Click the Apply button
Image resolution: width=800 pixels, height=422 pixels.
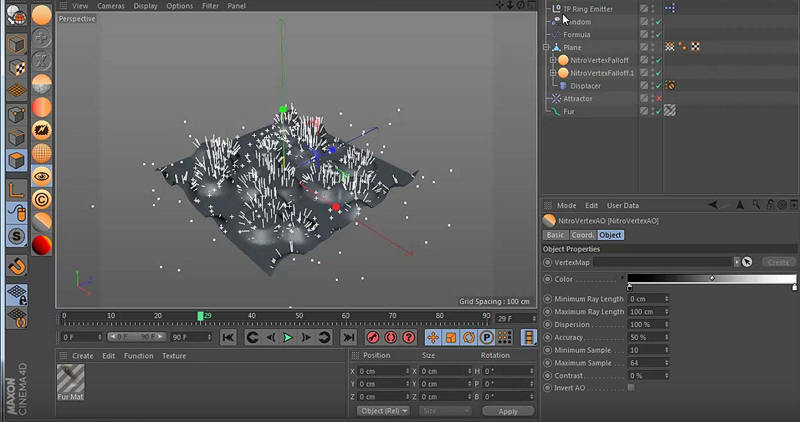coord(507,411)
